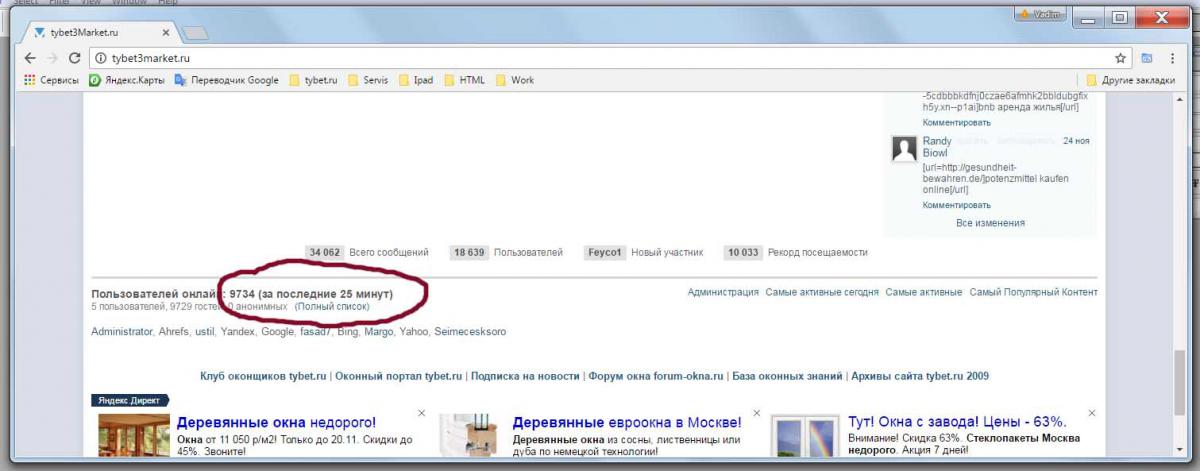
Task: Open the HTML bookmark folder
Action: 465,80
